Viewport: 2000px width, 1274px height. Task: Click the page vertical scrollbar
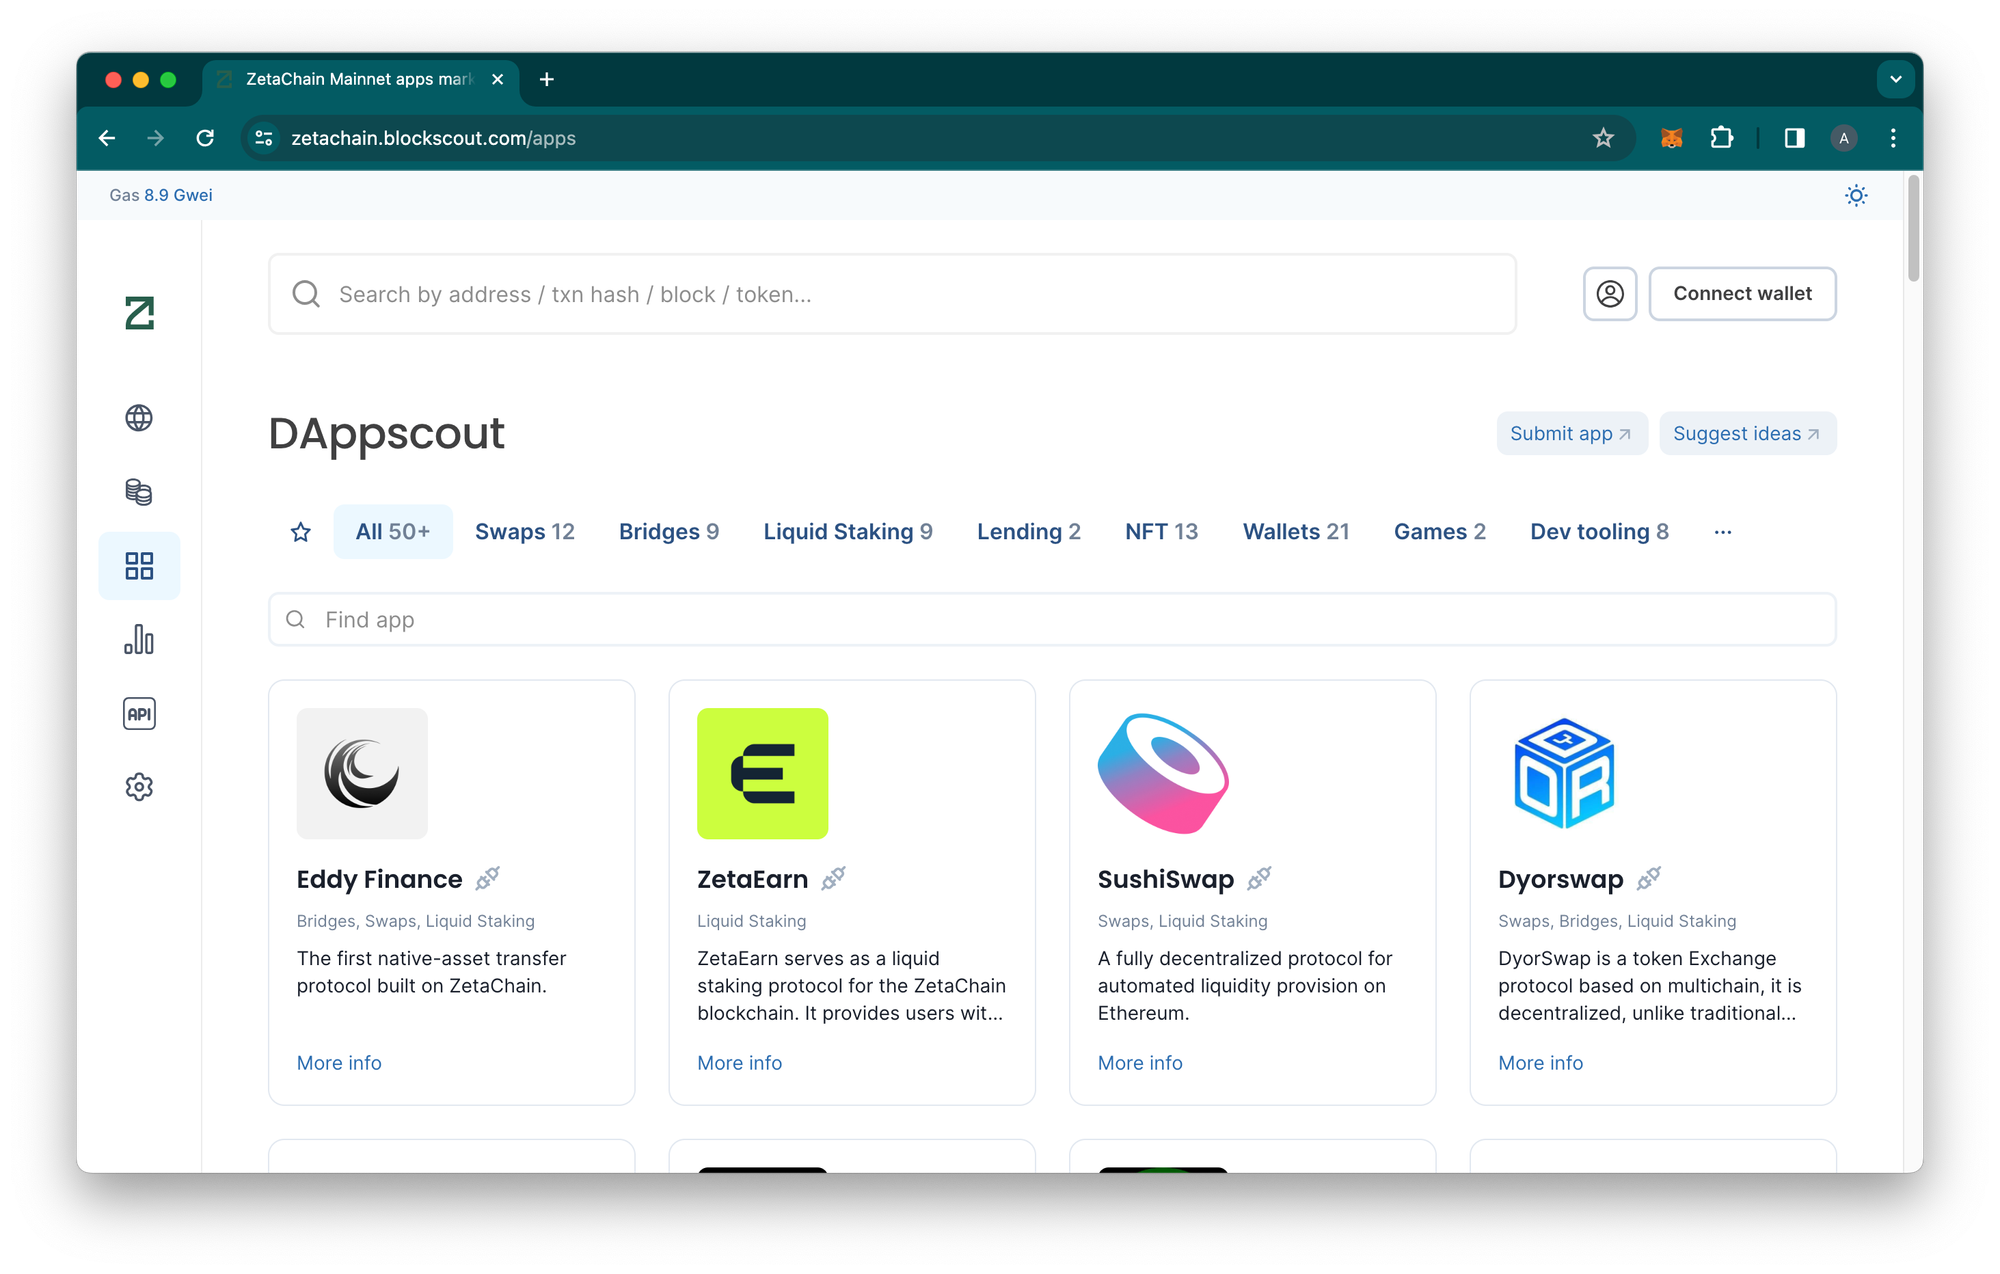click(x=1912, y=230)
